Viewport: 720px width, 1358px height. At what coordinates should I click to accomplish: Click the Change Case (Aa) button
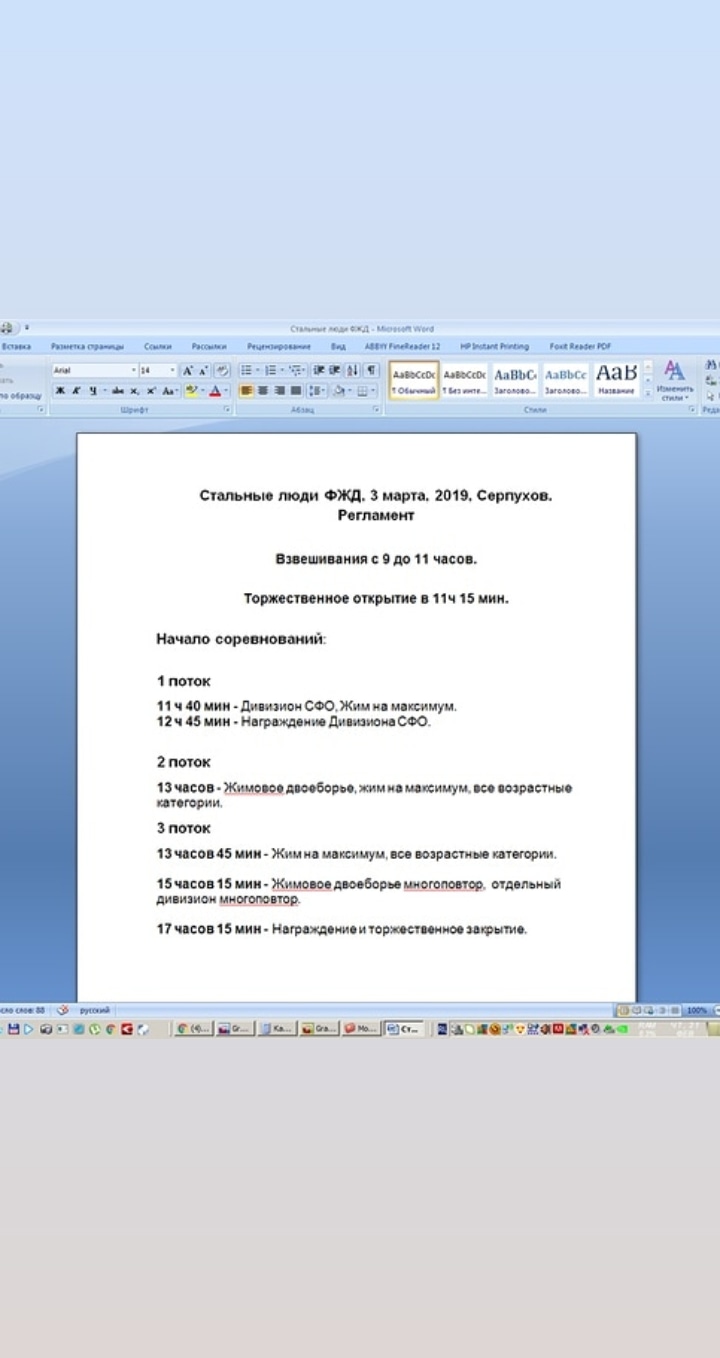coord(170,391)
